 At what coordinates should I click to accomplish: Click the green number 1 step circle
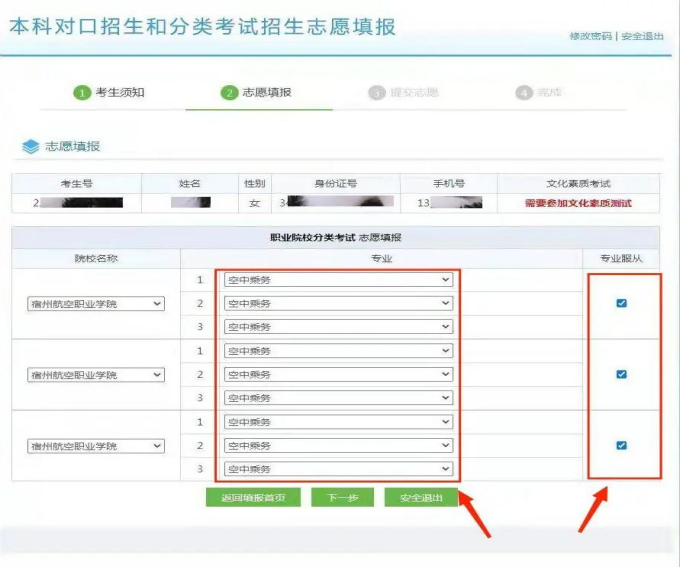[x=83, y=93]
